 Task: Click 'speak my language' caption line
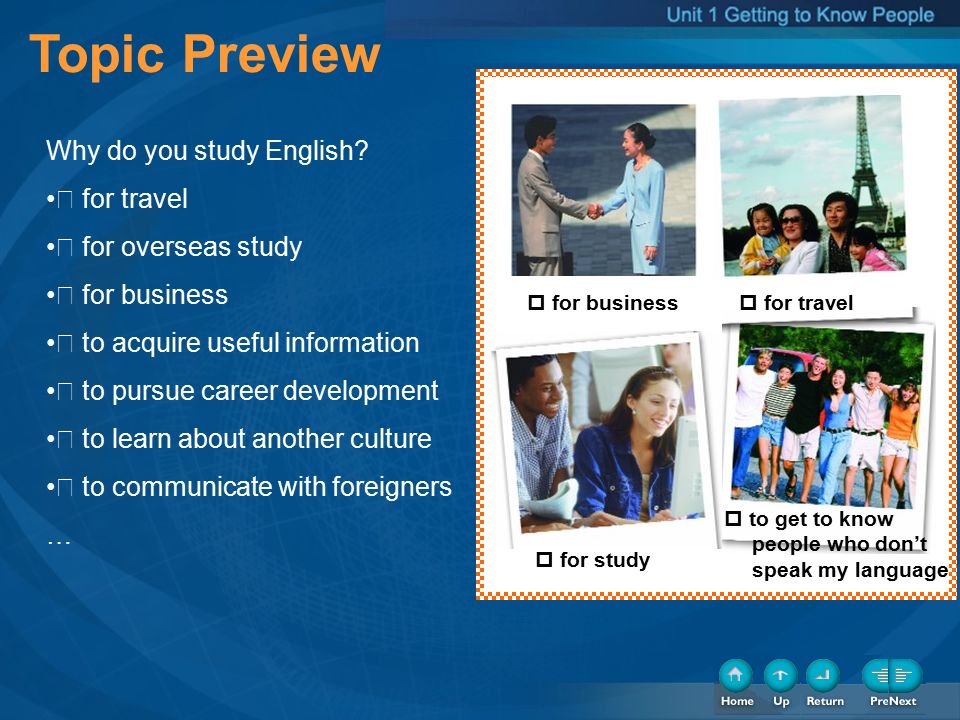pyautogui.click(x=850, y=570)
